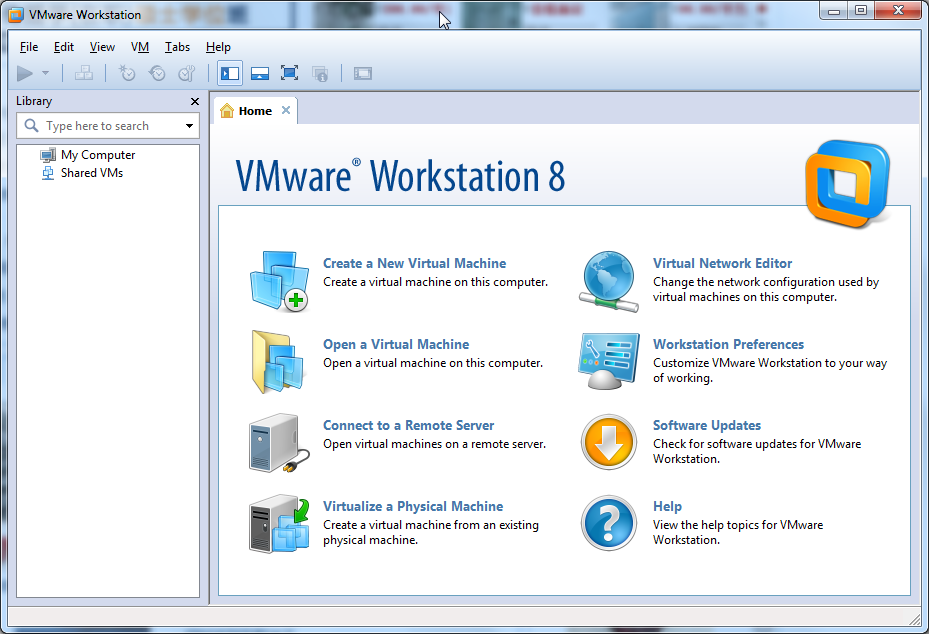This screenshot has width=929, height=634.
Task: Select My Computer in the library
Action: [98, 155]
